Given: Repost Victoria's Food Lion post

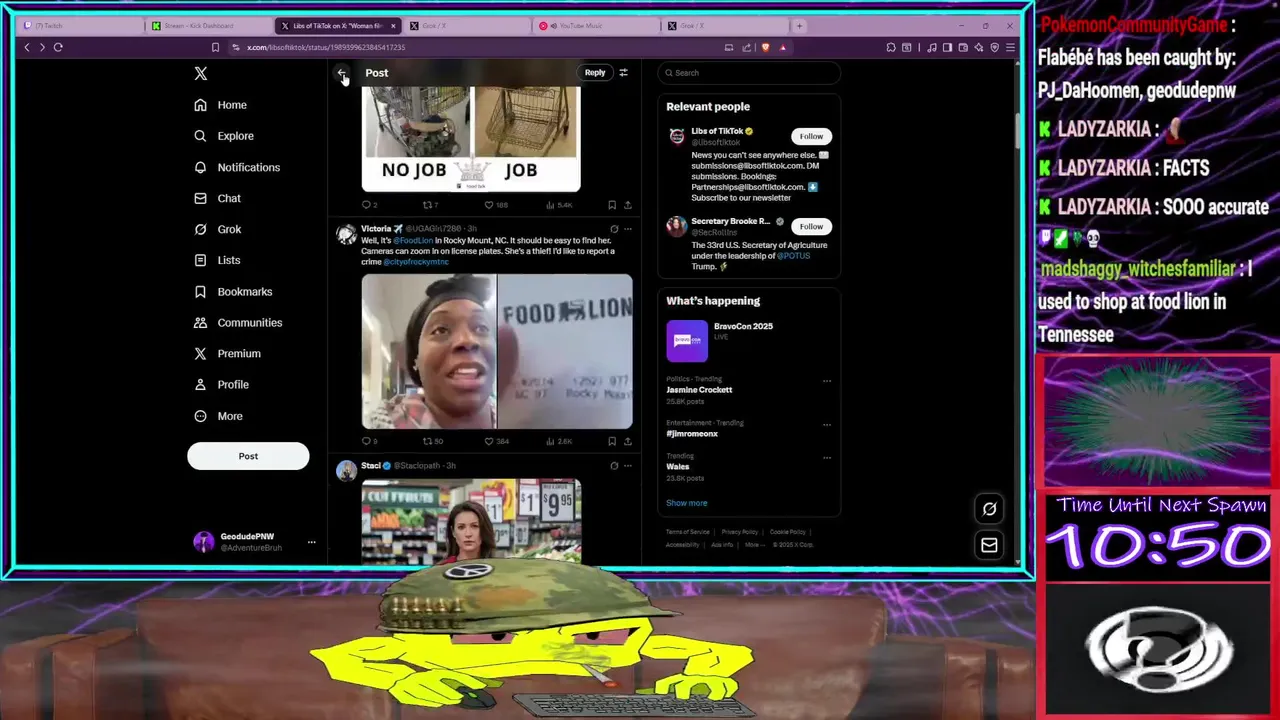Looking at the screenshot, I should (x=432, y=441).
